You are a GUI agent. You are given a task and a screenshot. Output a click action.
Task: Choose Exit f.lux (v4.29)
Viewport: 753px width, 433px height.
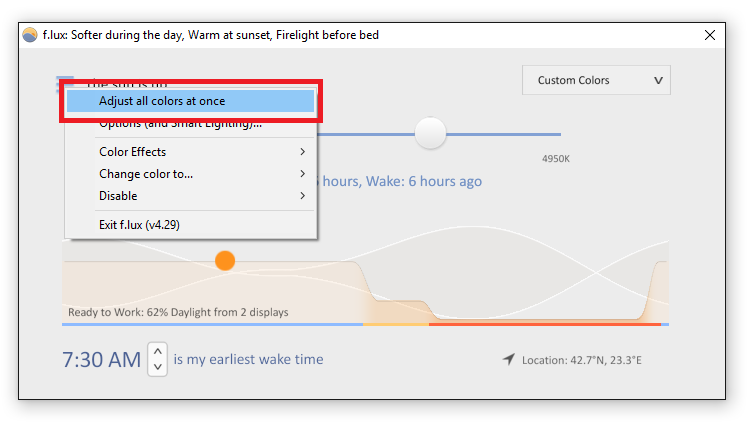[x=191, y=225]
